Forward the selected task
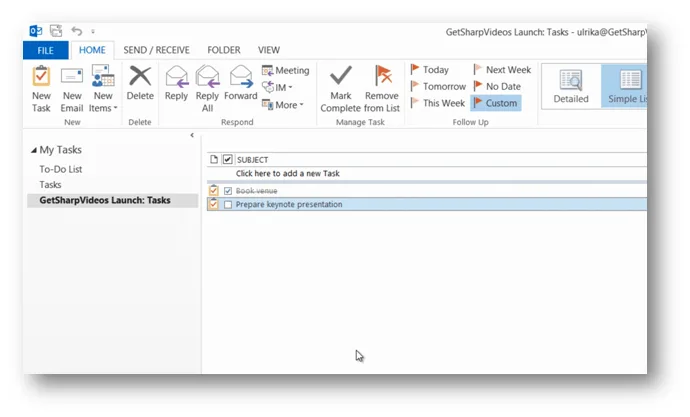 (x=241, y=84)
